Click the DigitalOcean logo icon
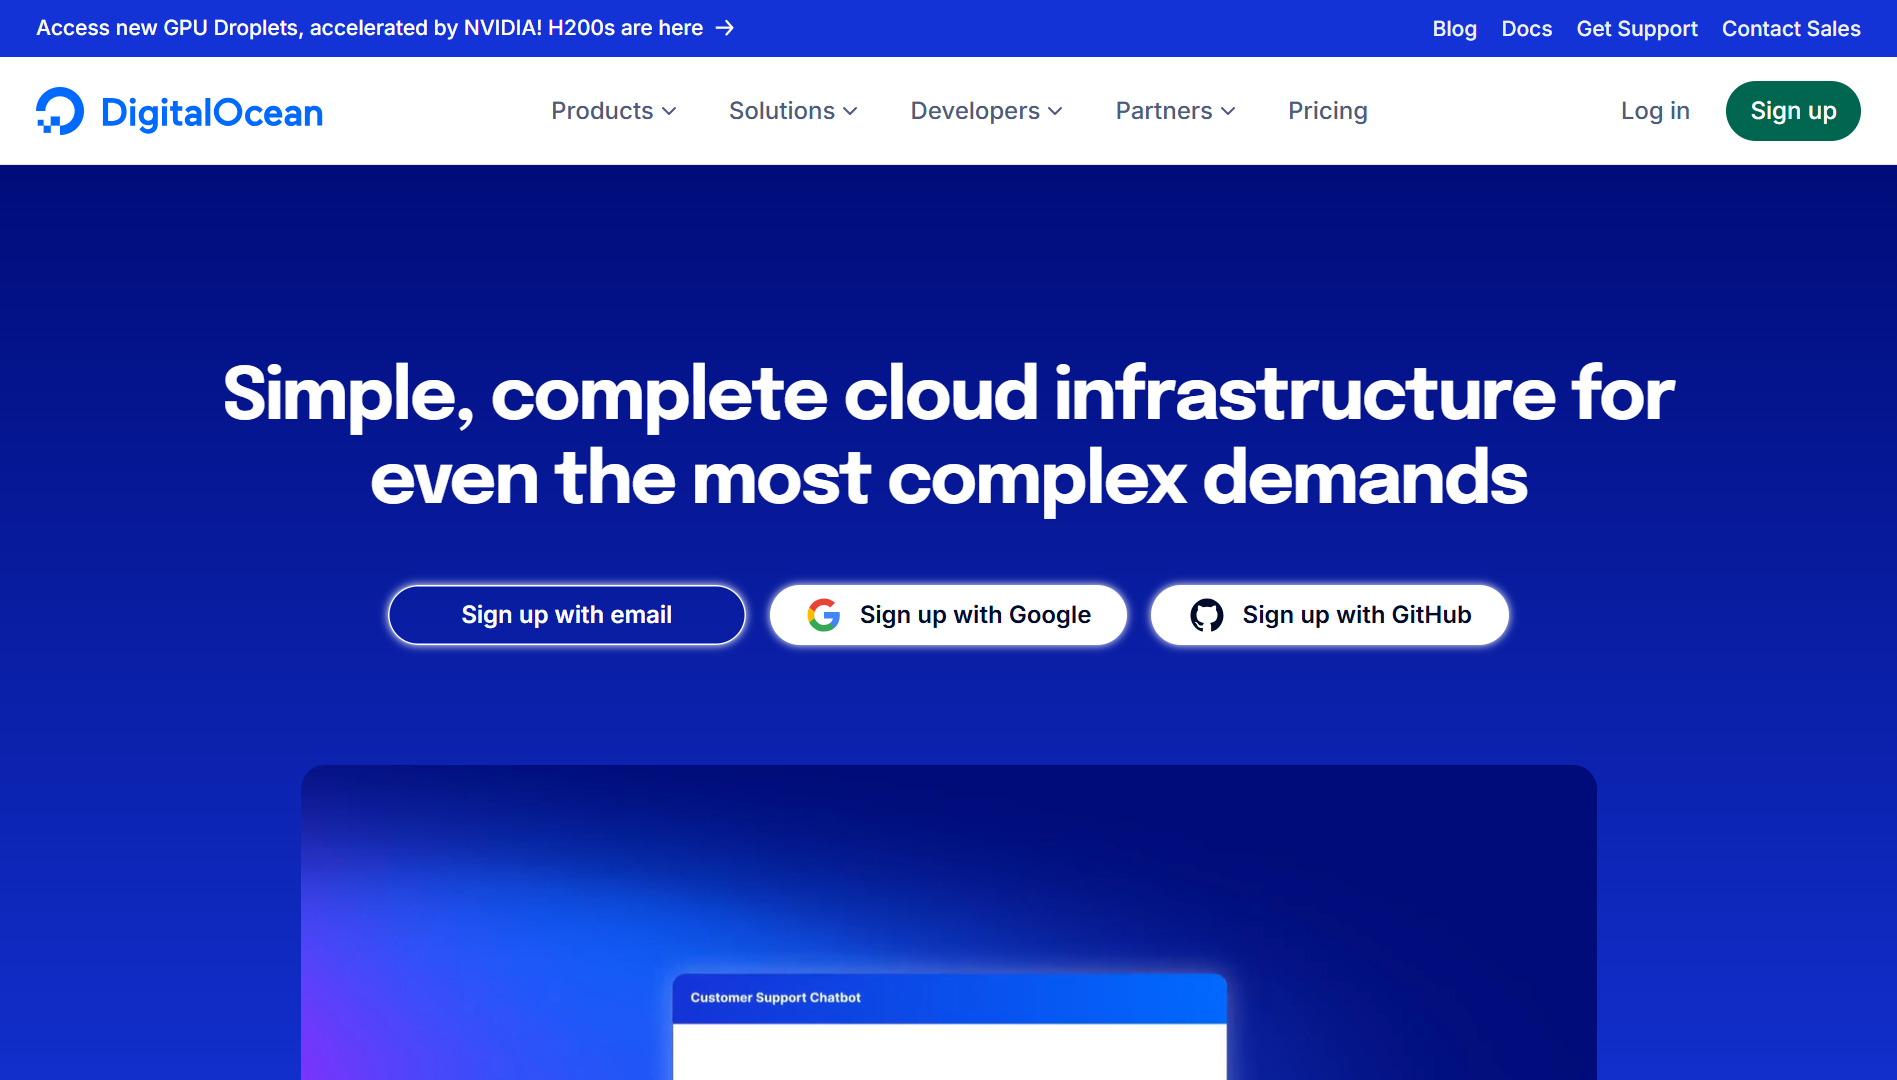Image resolution: width=1897 pixels, height=1080 pixels. click(60, 111)
